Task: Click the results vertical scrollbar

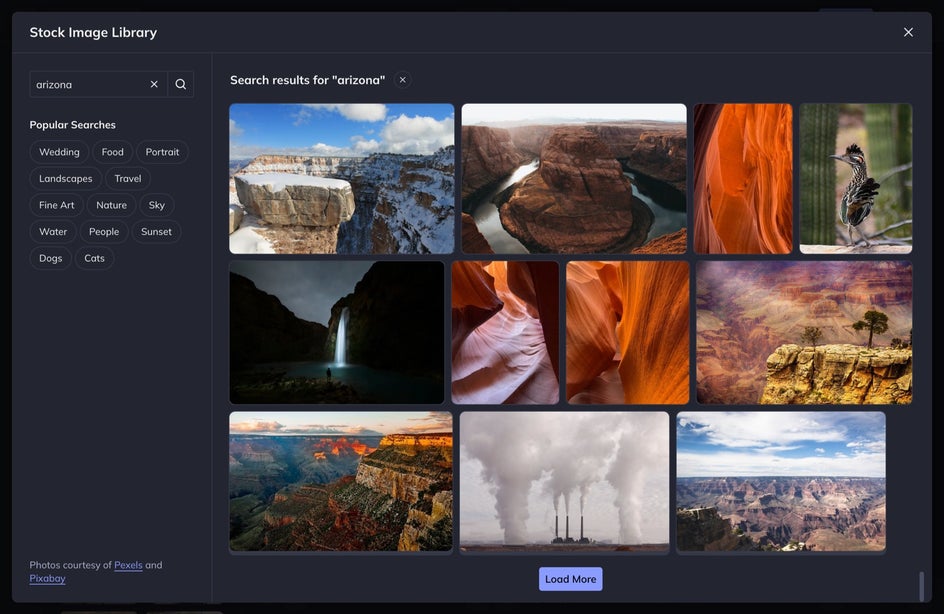Action: tap(921, 586)
